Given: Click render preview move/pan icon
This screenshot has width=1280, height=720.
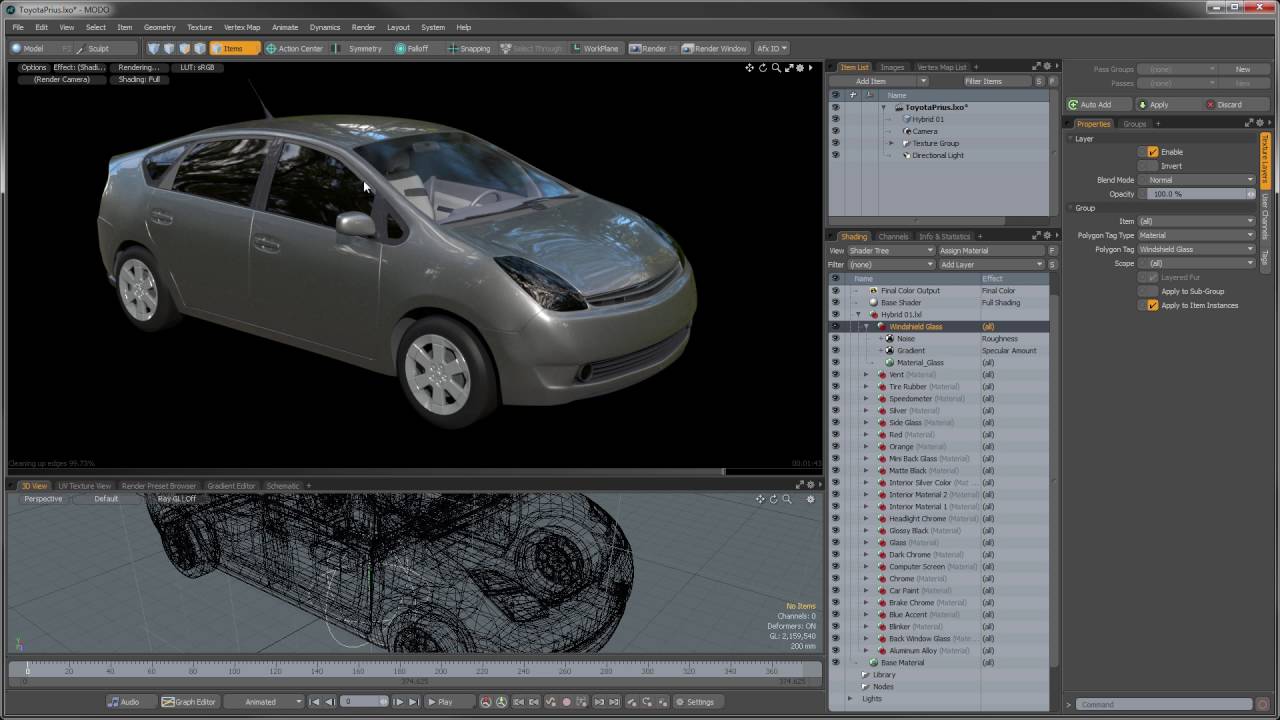Looking at the screenshot, I should click(749, 68).
